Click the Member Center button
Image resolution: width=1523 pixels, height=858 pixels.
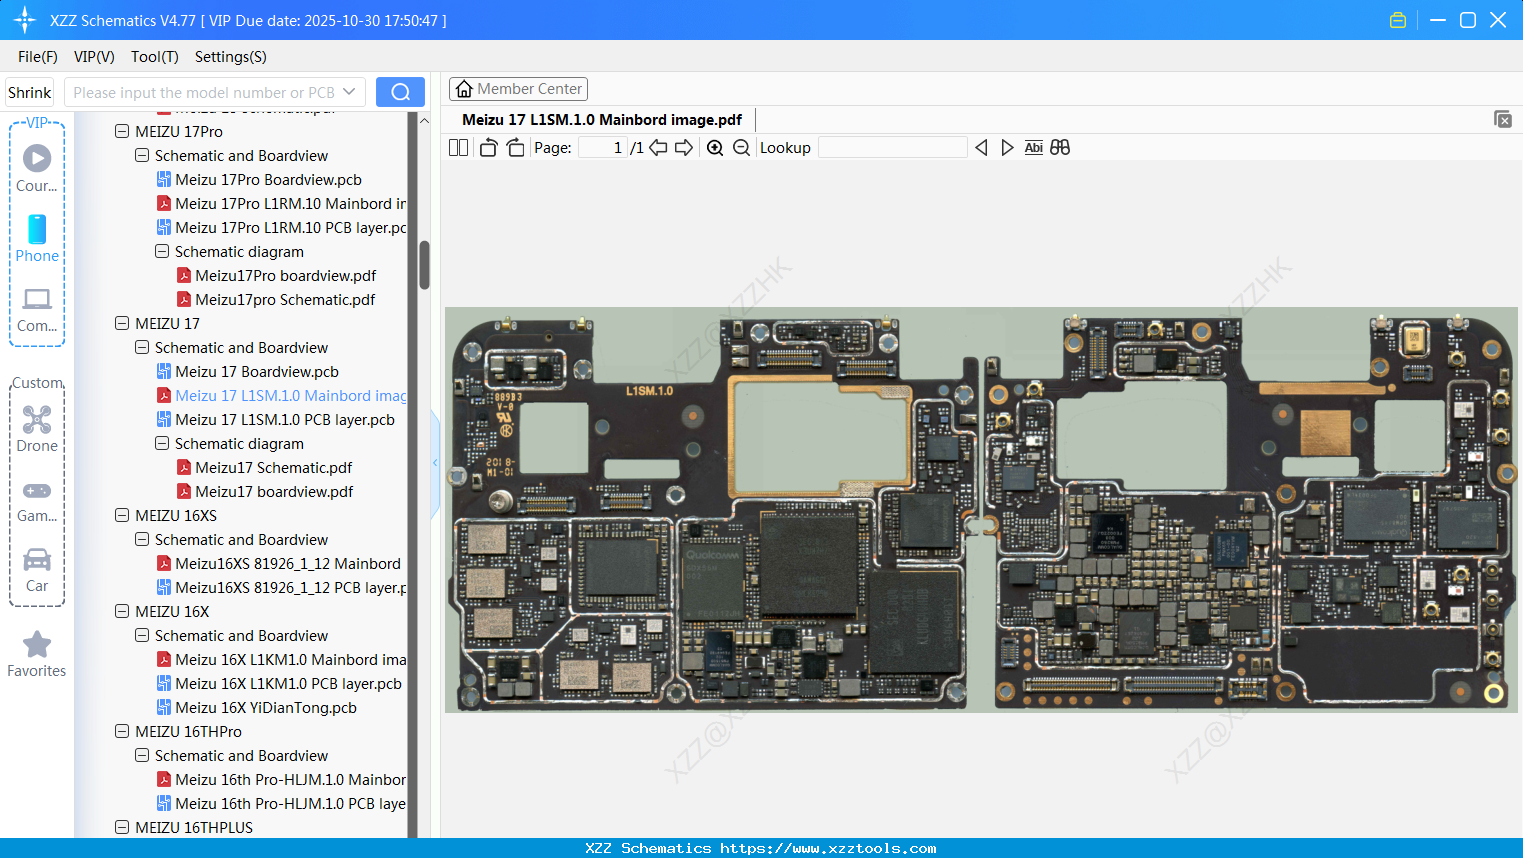pyautogui.click(x=518, y=88)
